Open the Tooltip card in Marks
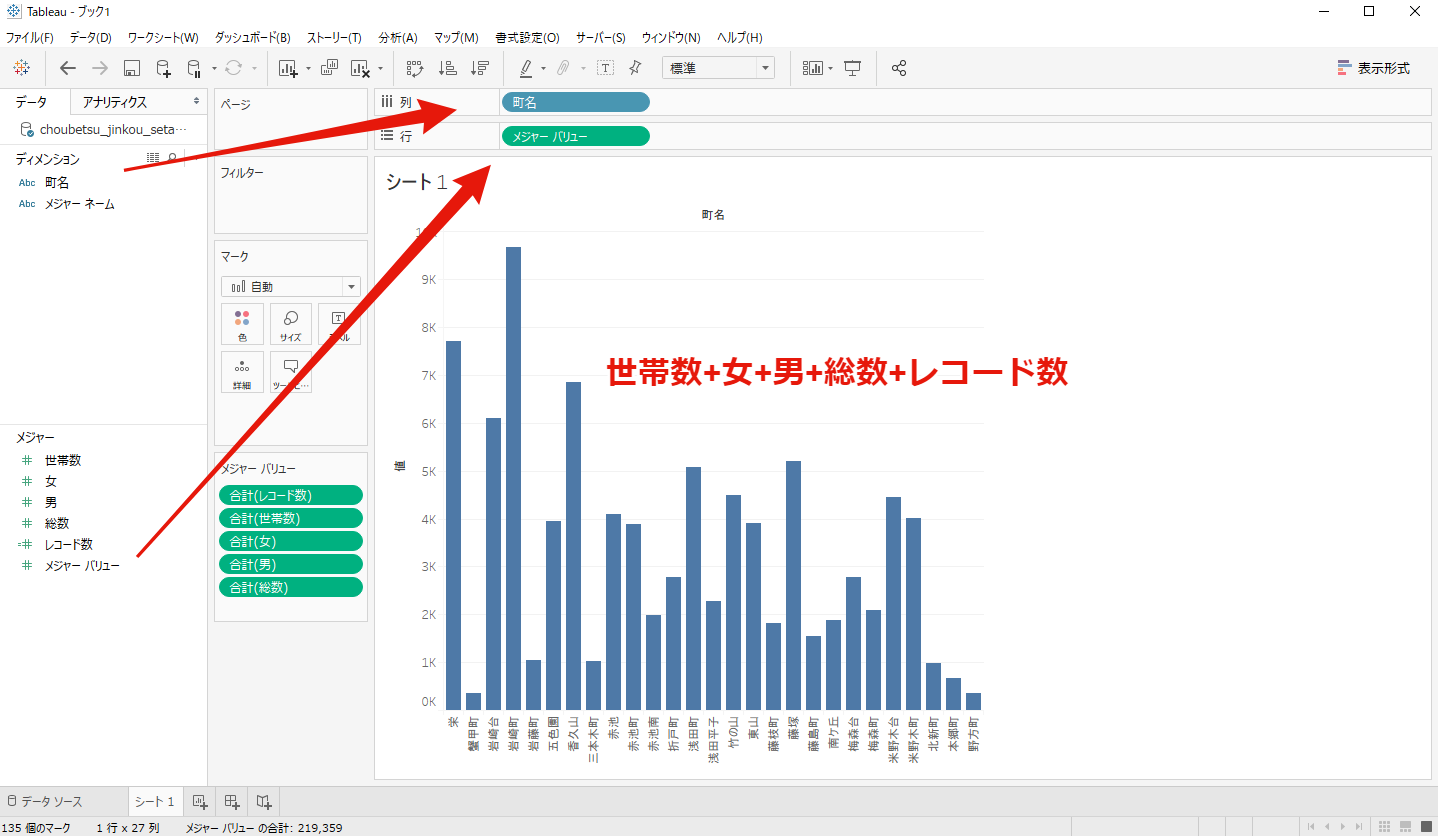Viewport: 1438px width, 836px height. (290, 372)
